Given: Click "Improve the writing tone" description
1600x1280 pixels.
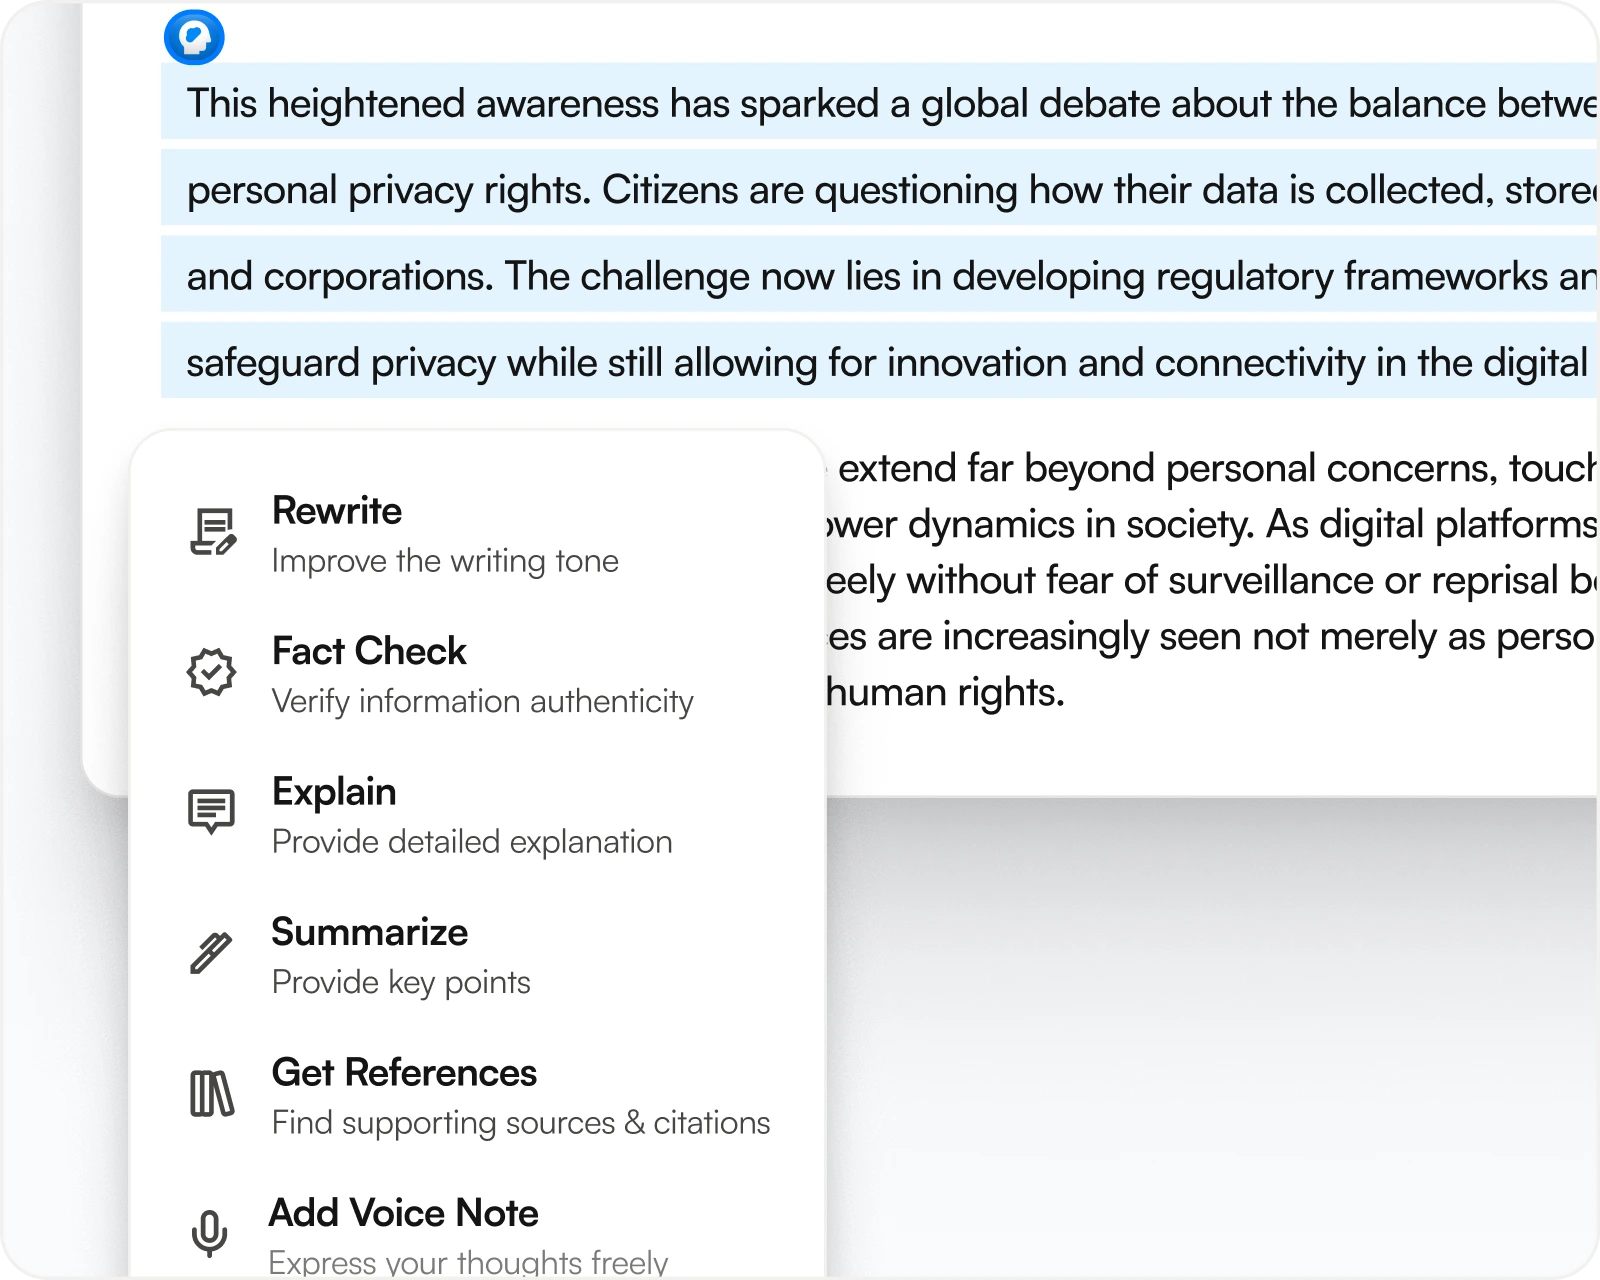Looking at the screenshot, I should click(x=445, y=561).
